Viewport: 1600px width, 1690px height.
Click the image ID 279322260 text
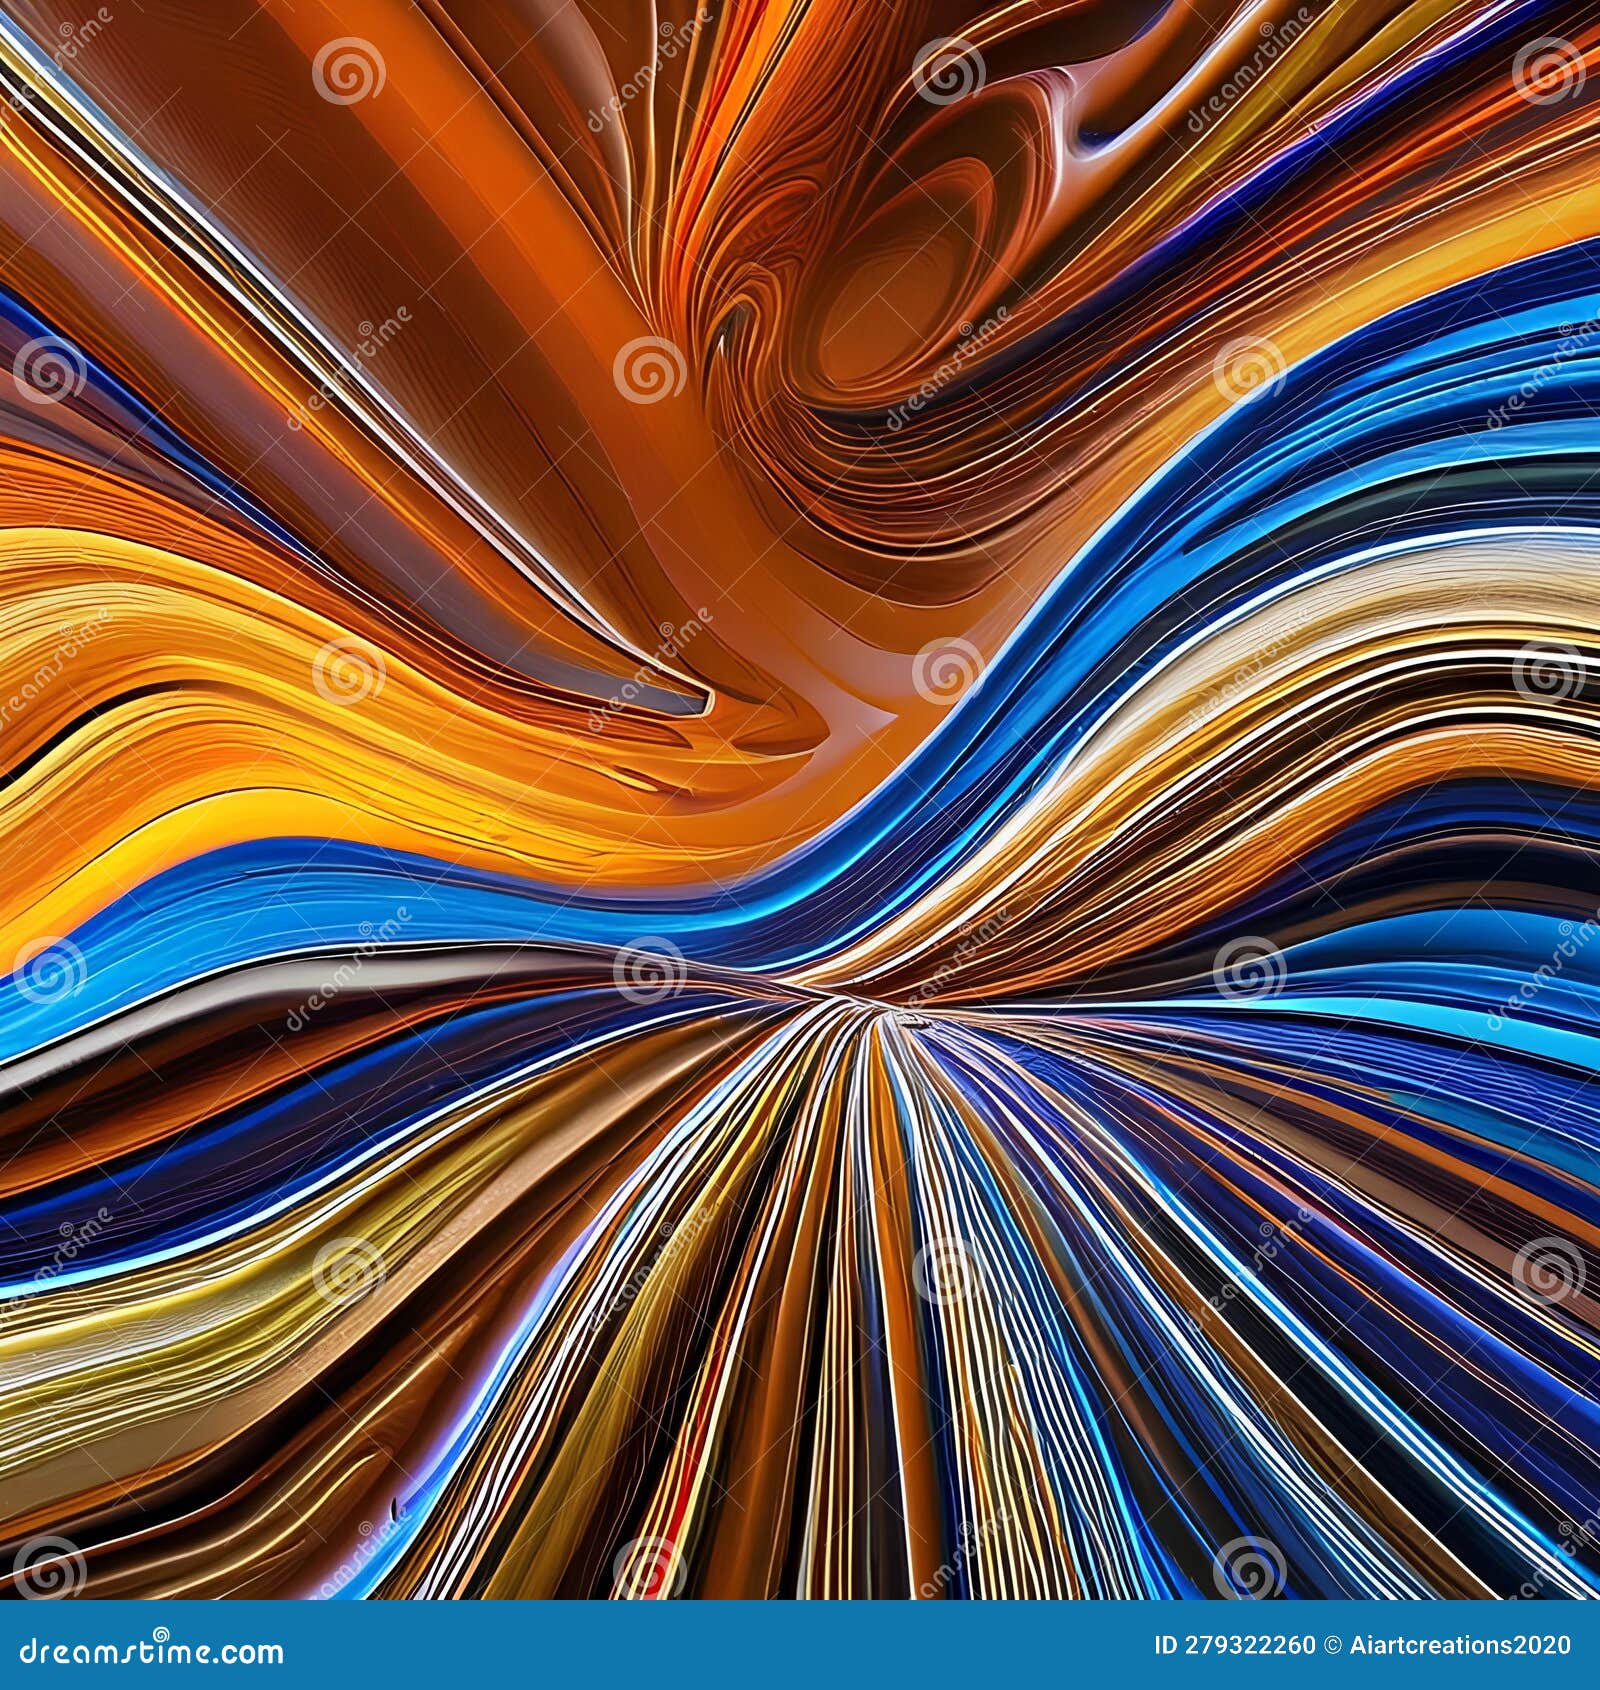coord(1237,1645)
